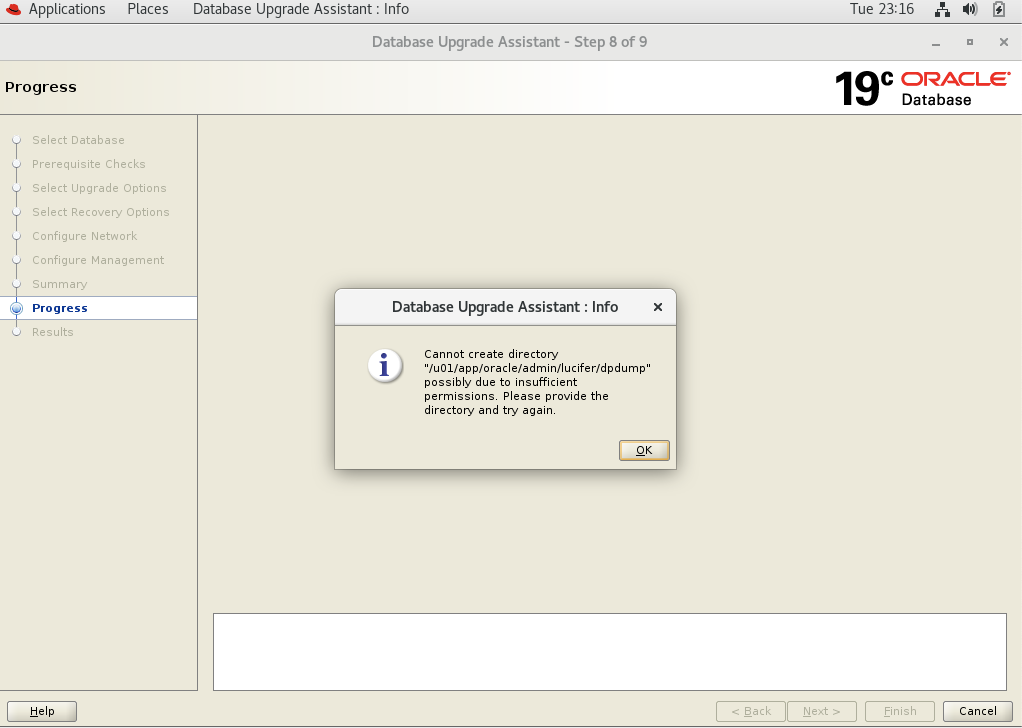The width and height of the screenshot is (1022, 728).
Task: Select the active Progress step
Action: 98,308
